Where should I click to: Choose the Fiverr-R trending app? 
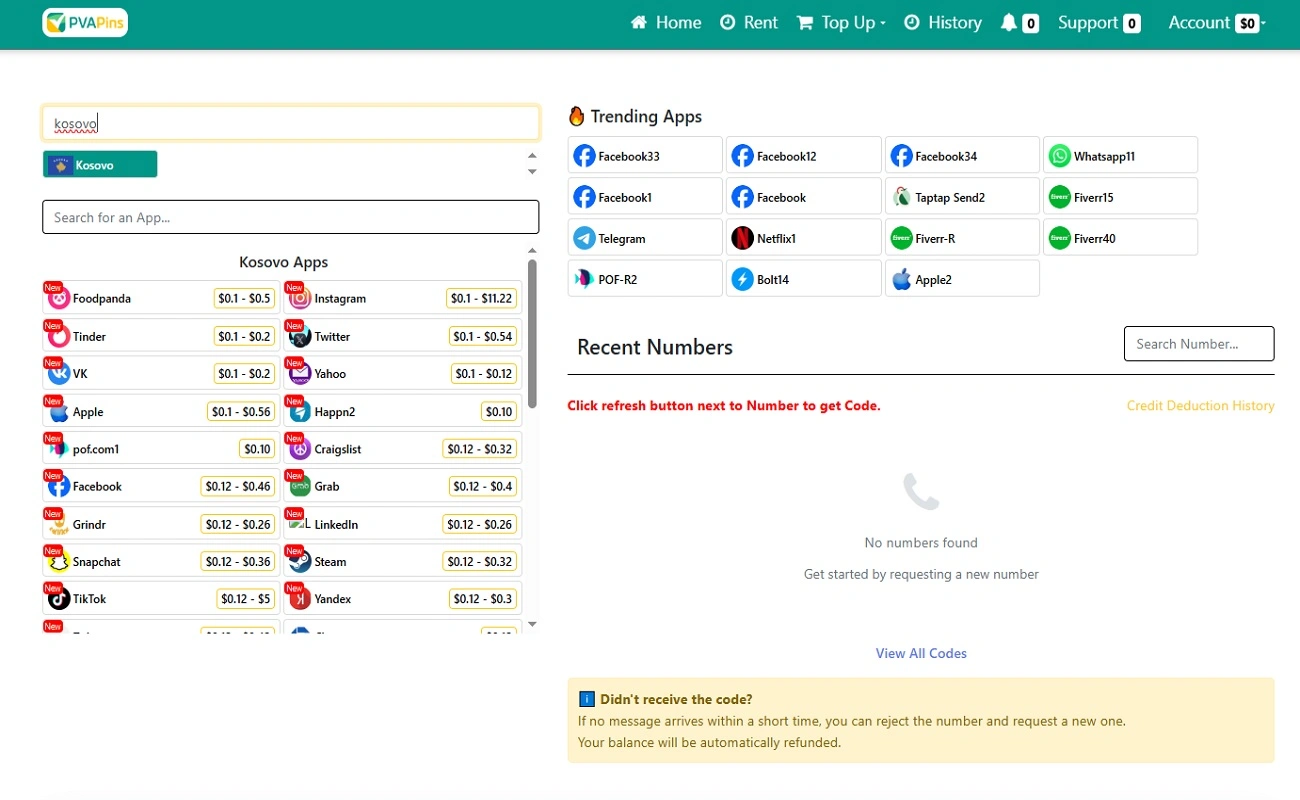click(962, 238)
